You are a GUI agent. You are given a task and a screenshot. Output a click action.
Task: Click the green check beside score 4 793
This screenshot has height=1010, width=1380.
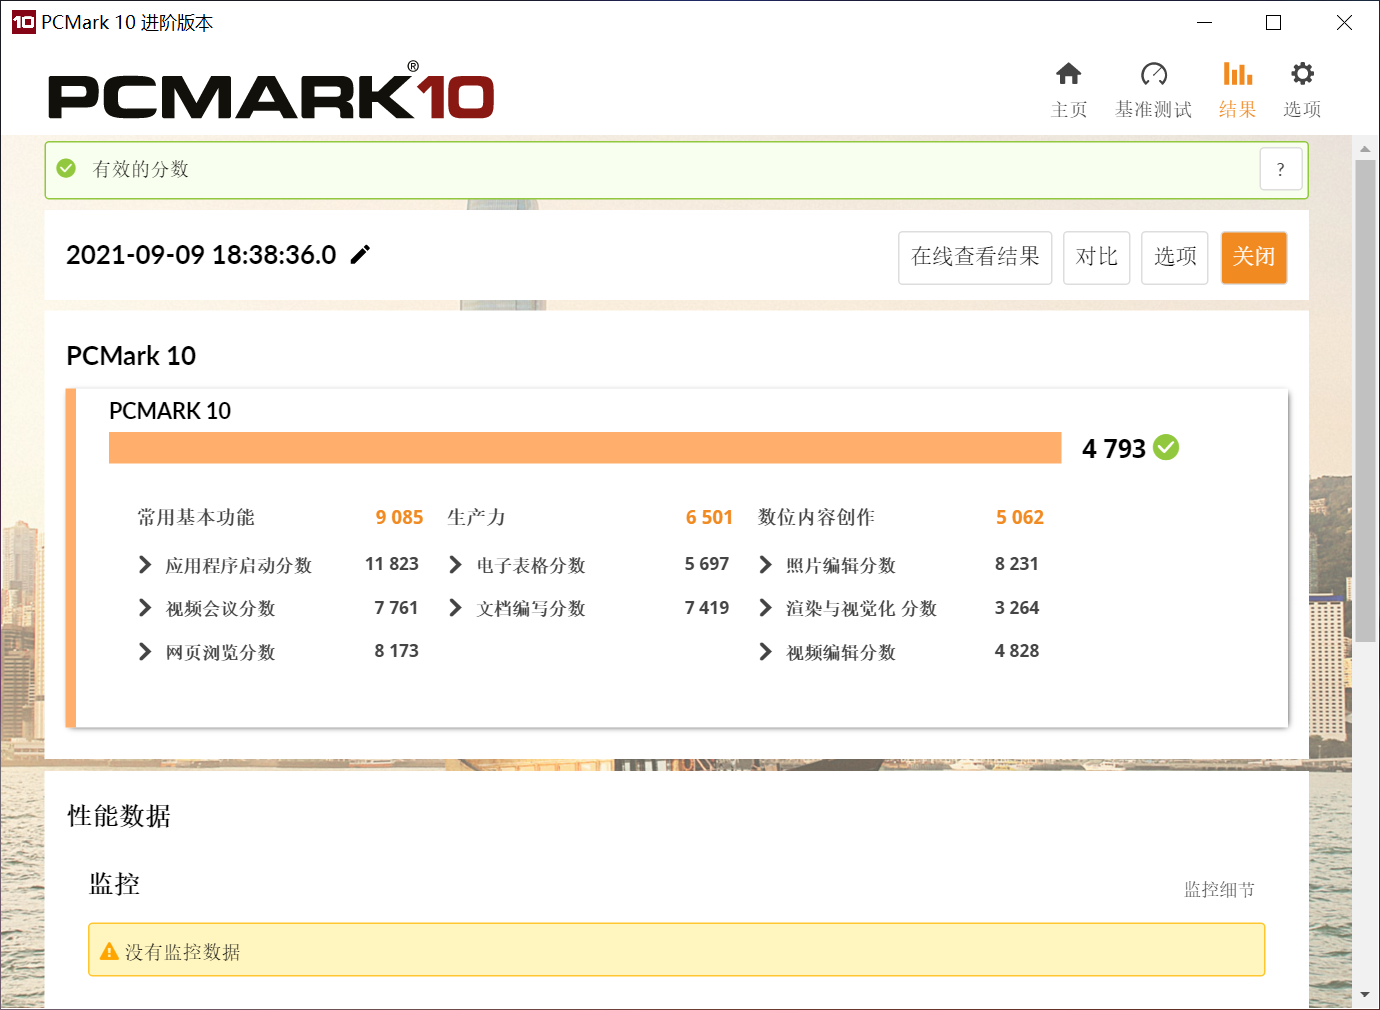coord(1166,447)
